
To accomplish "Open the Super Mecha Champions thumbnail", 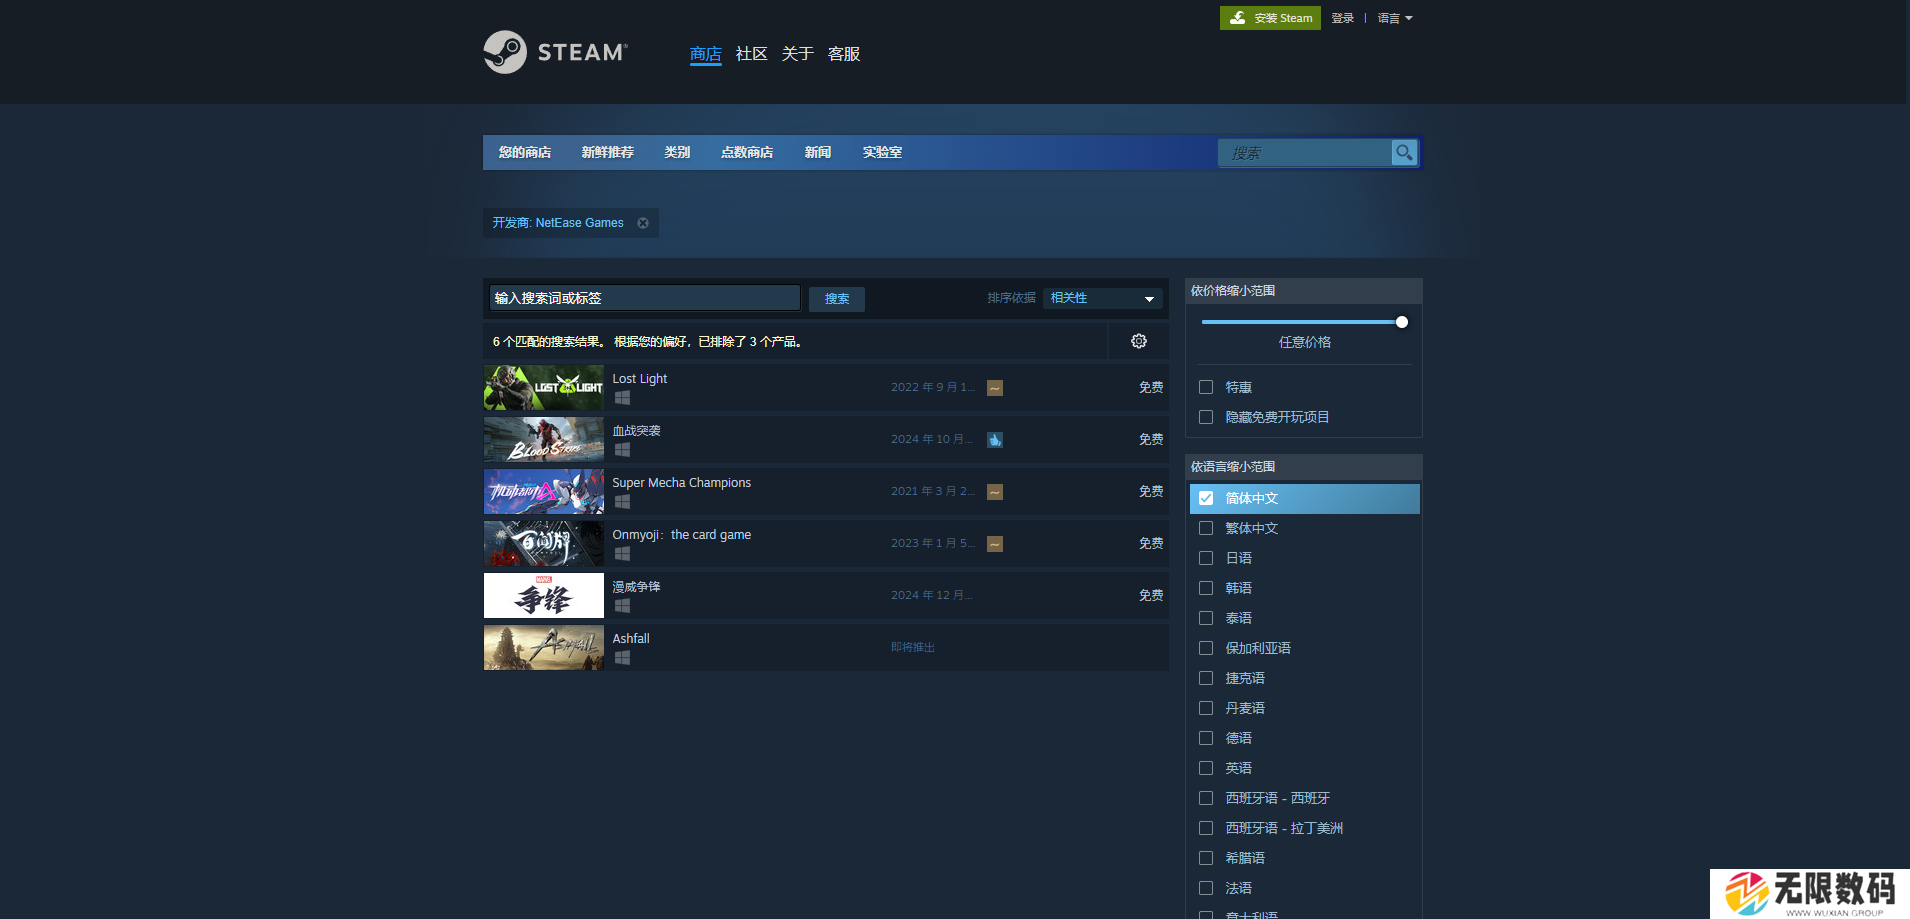I will (544, 492).
